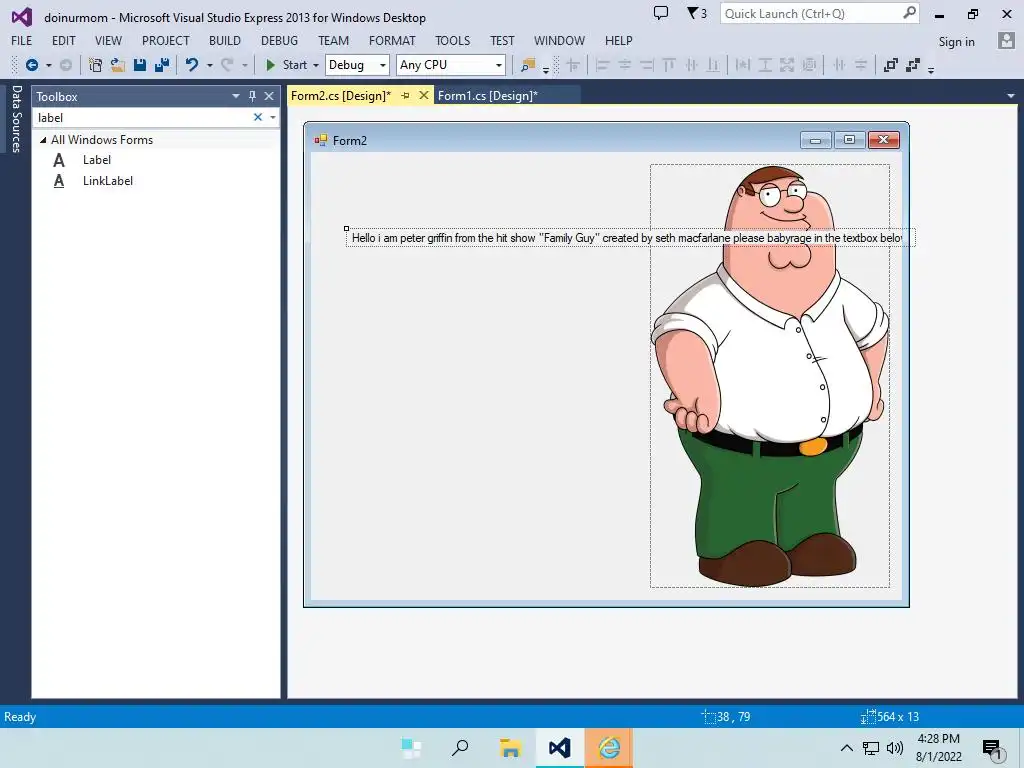Click the New Project toolbar icon
The height and width of the screenshot is (768, 1024).
[95, 65]
